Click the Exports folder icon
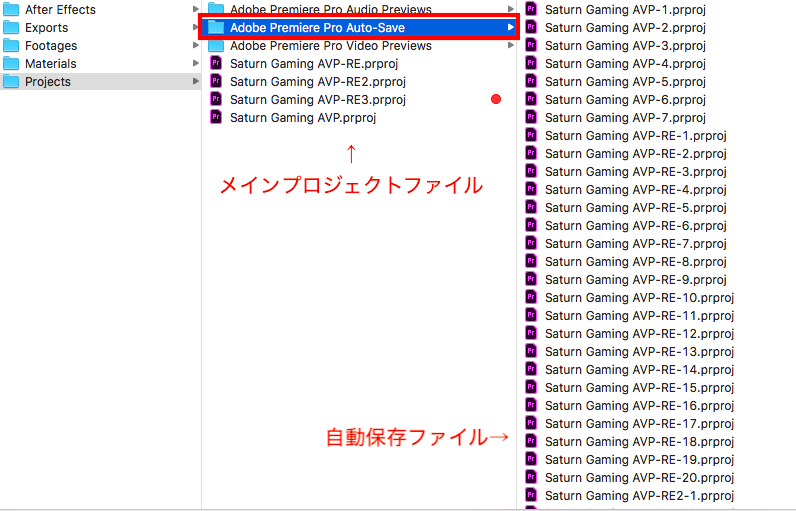 (11, 27)
